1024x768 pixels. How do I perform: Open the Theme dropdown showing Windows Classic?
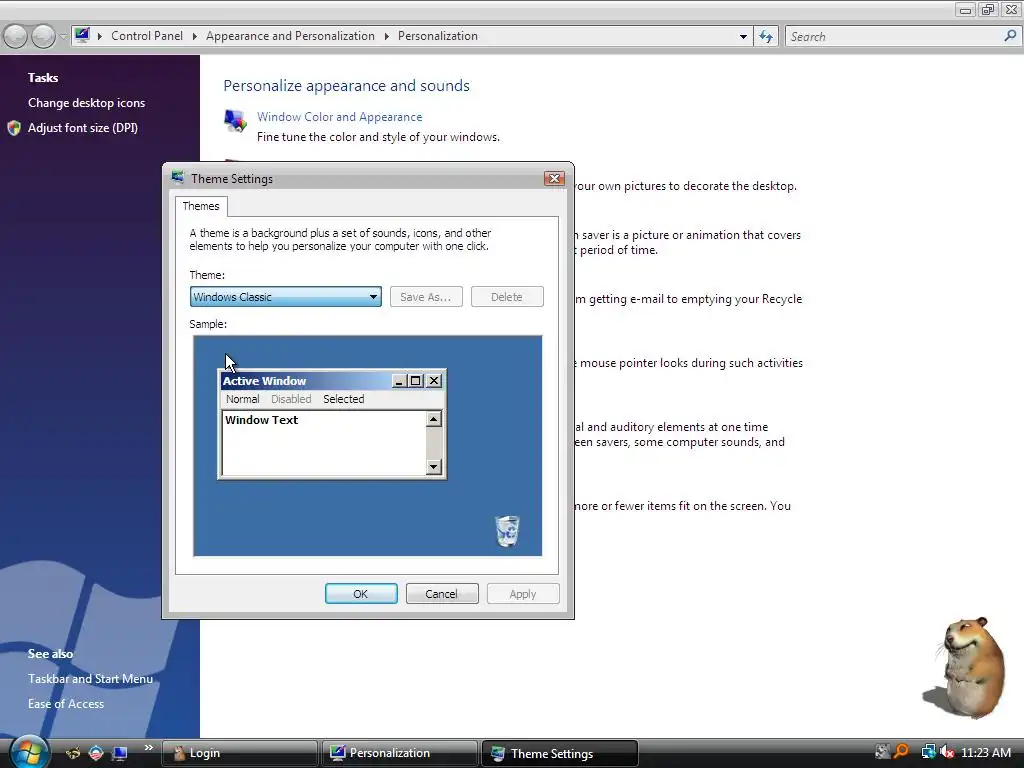pos(285,296)
